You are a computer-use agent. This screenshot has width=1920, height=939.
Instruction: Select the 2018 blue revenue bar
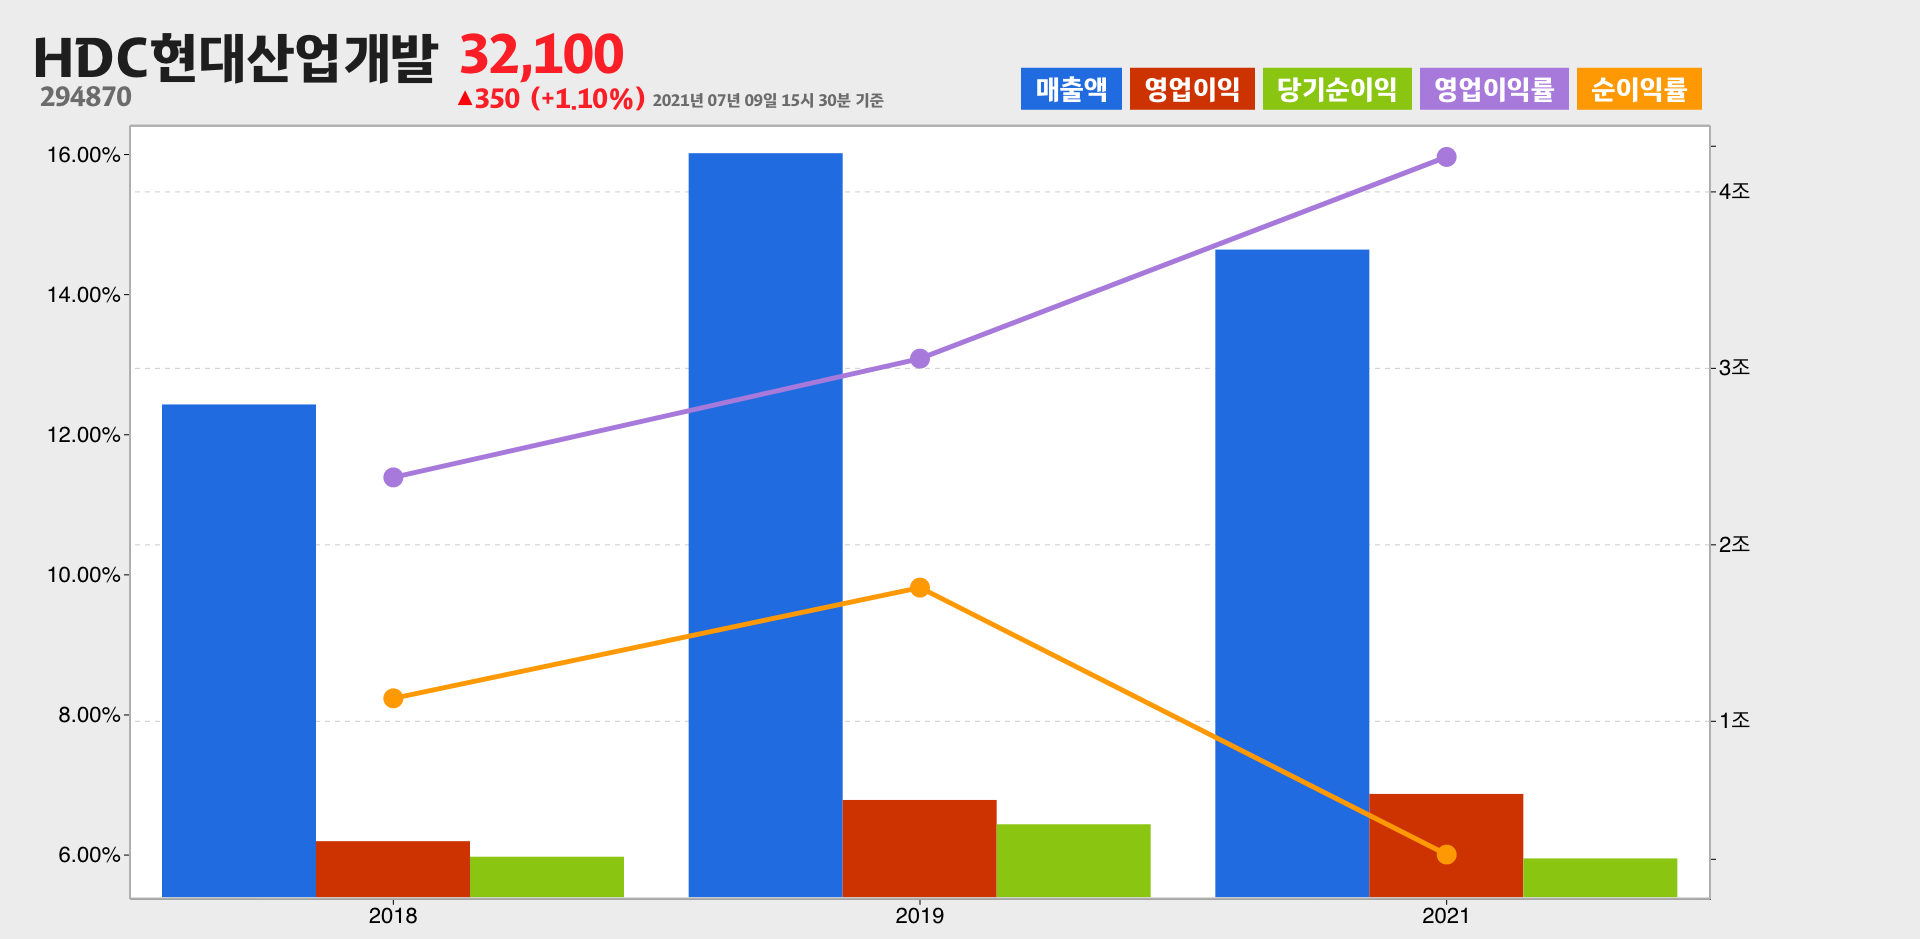(x=239, y=651)
